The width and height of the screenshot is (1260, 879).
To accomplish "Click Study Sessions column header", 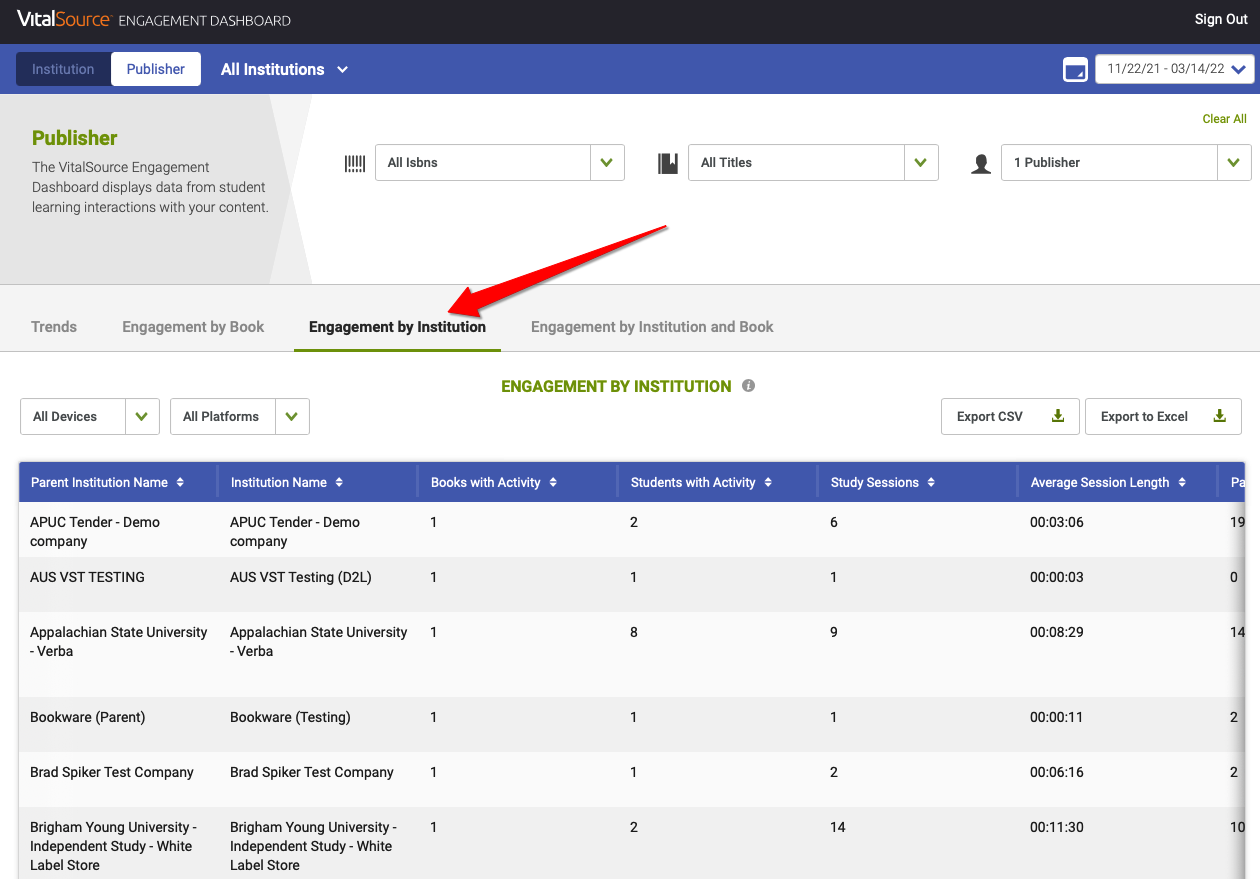I will (x=917, y=482).
